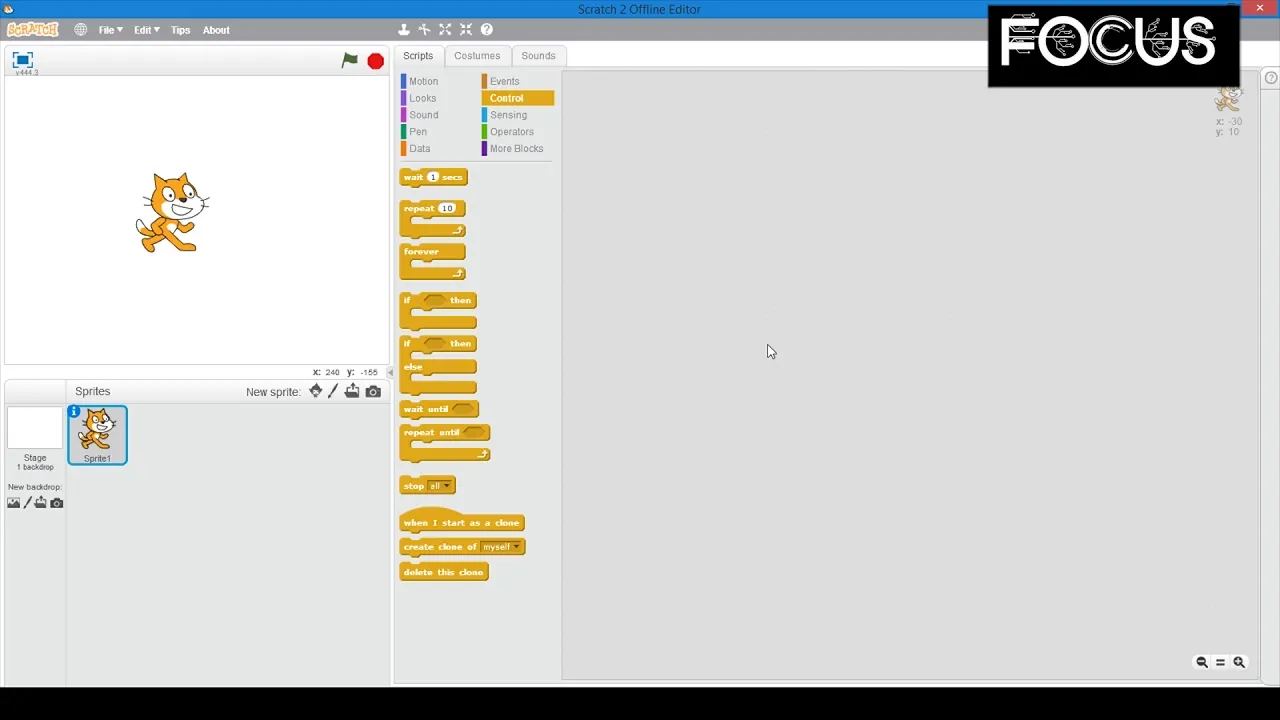The width and height of the screenshot is (1280, 720).
Task: Click the block help question icon
Action: (x=487, y=30)
